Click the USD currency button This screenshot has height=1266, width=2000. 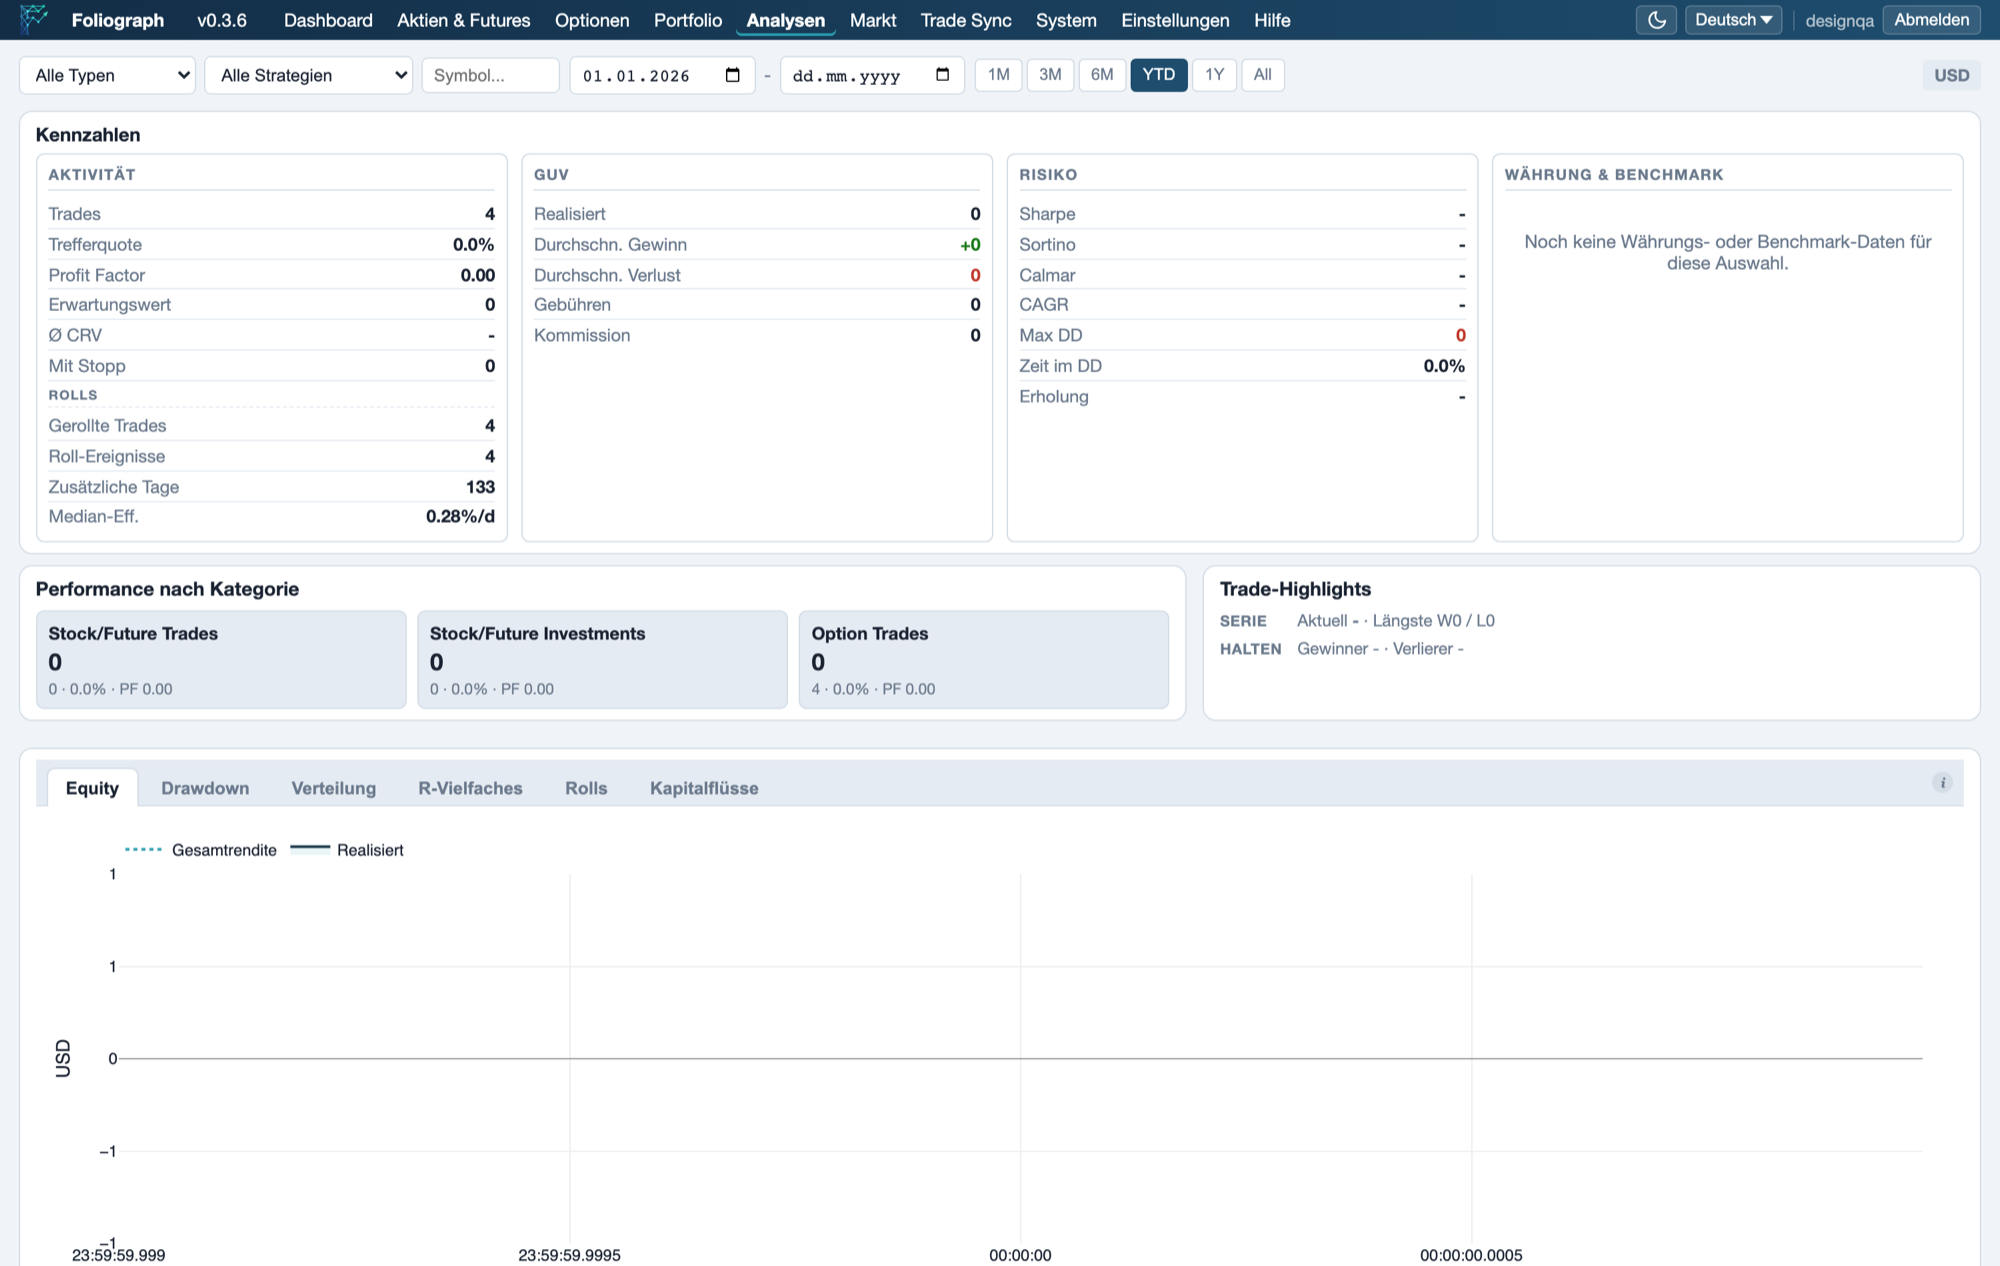tap(1951, 75)
